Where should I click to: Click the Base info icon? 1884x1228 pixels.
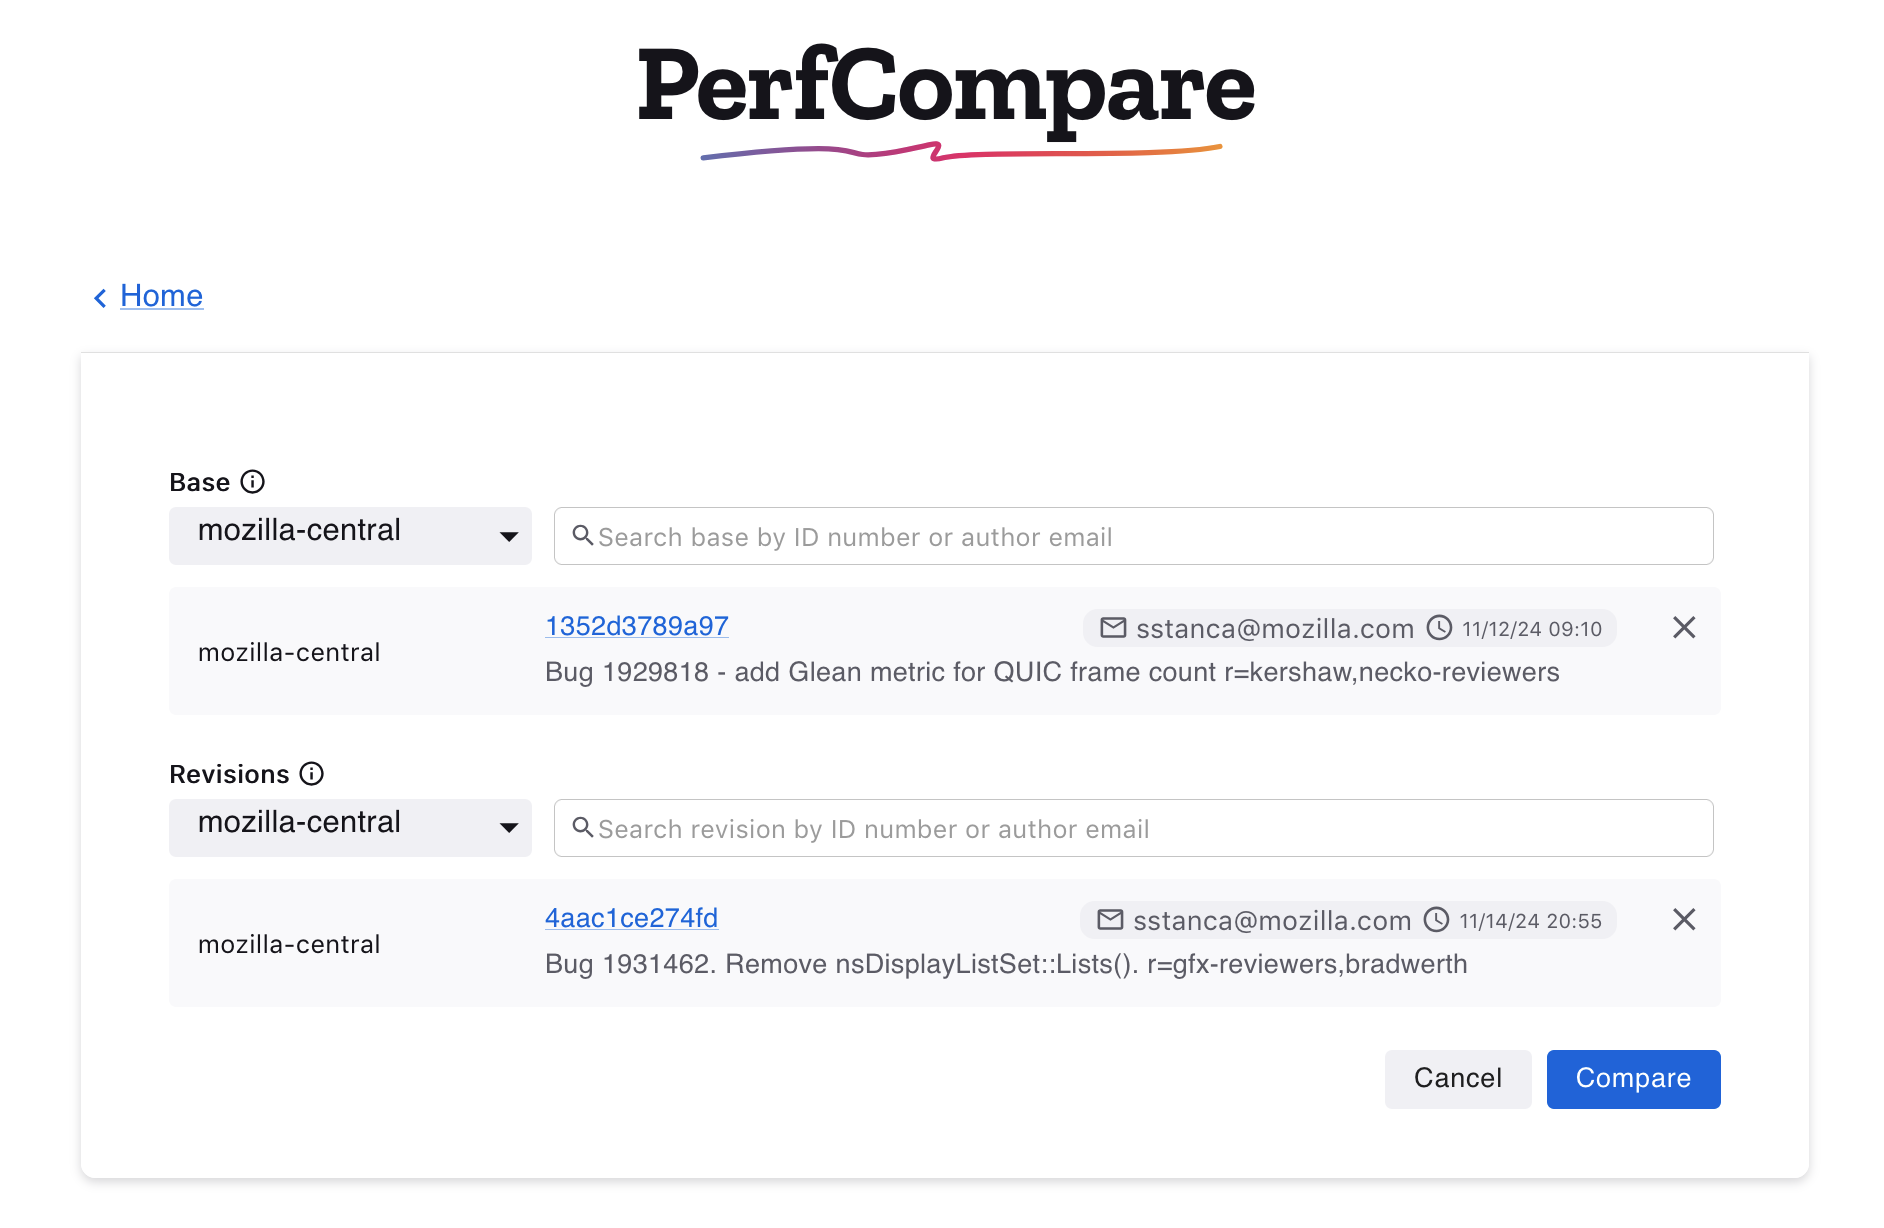(253, 482)
